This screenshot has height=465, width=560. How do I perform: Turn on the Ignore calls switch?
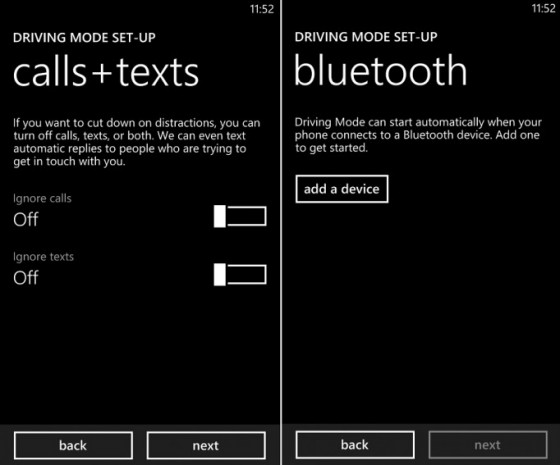240,216
